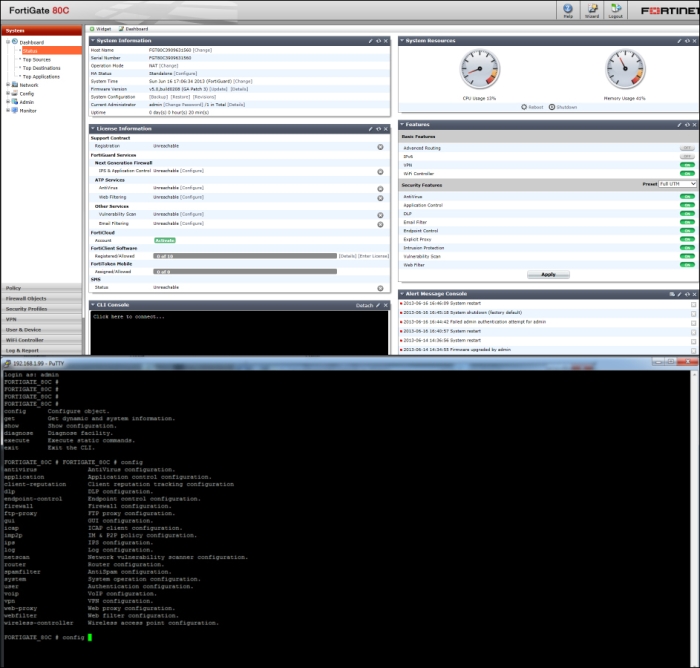Viewport: 700px width, 668px height.
Task: Edit the License Information widget
Action: 370,129
